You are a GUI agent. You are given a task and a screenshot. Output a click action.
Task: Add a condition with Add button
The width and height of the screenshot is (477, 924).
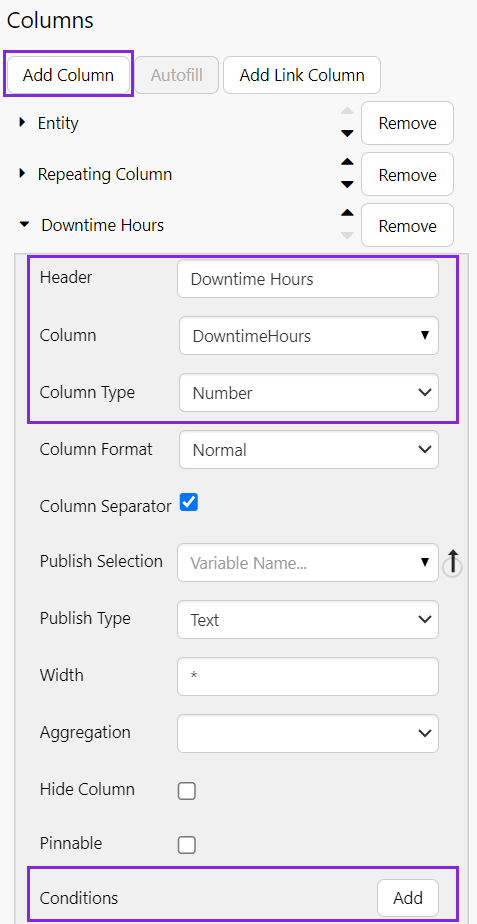(x=408, y=897)
